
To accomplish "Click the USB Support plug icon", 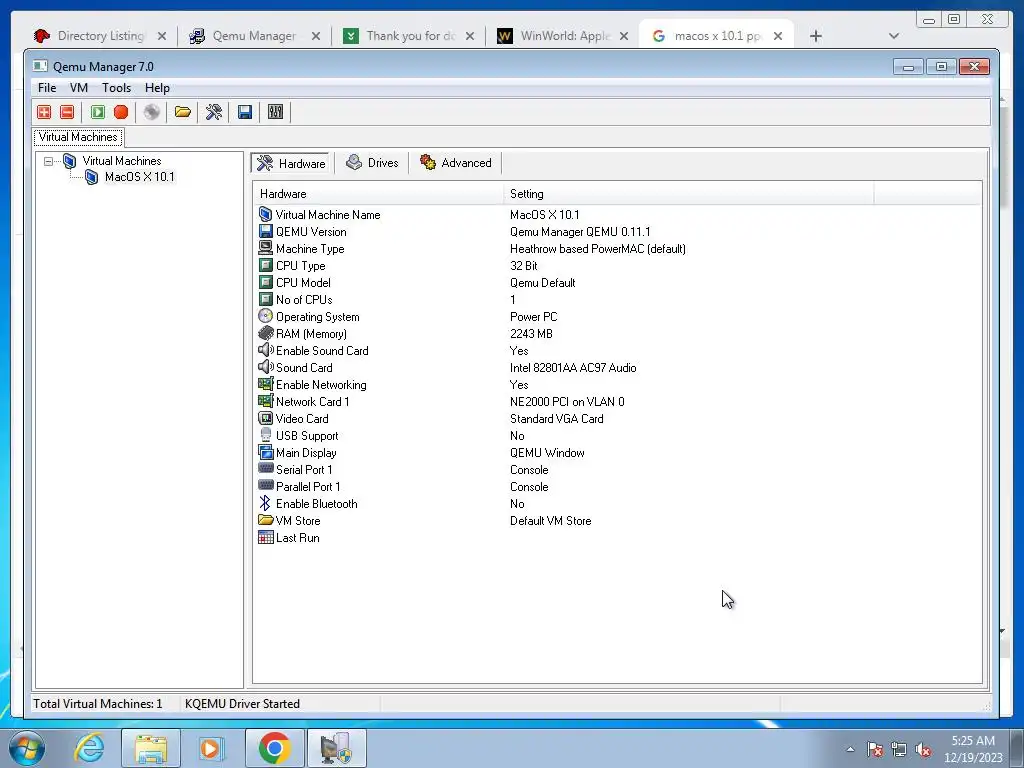I will pos(265,435).
